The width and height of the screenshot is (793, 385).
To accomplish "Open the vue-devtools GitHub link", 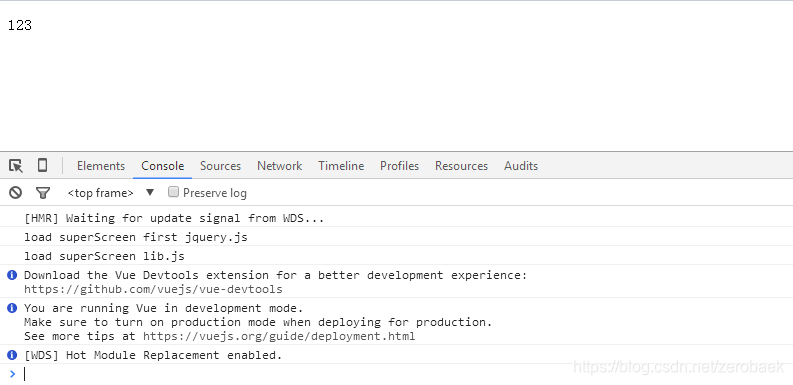I will coord(153,289).
